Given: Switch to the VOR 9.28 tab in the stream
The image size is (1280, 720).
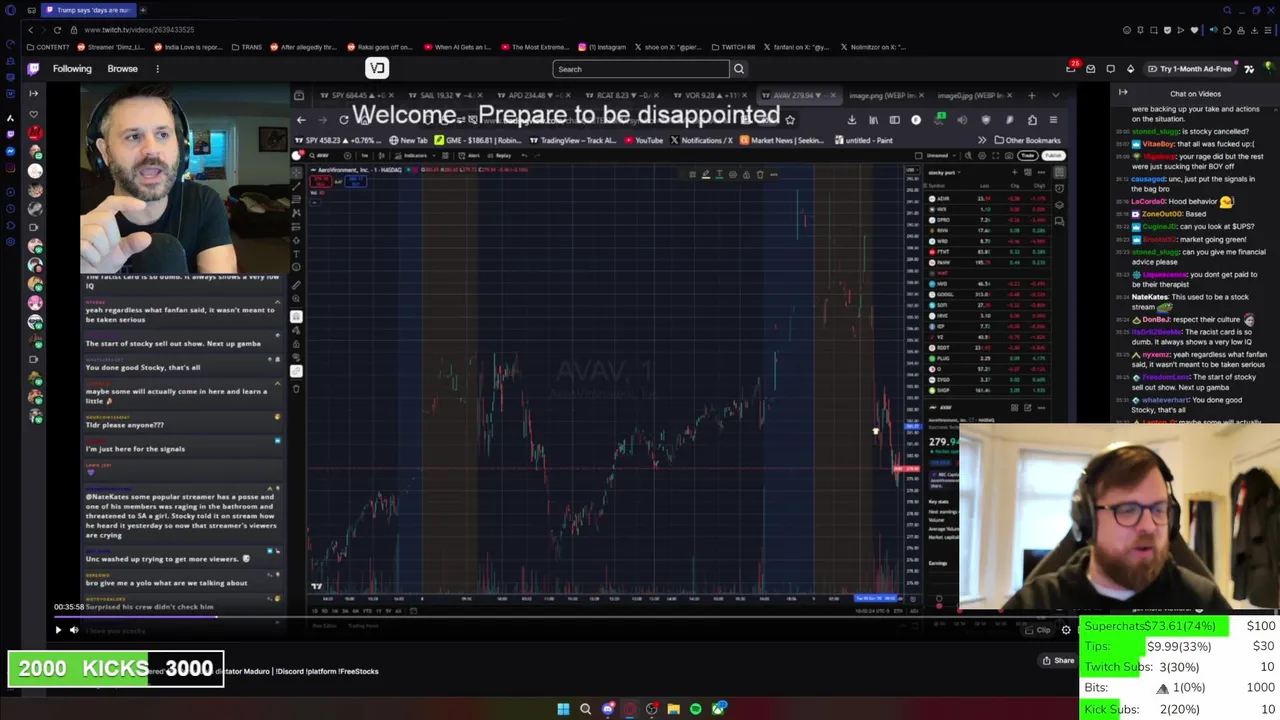Looking at the screenshot, I should [708, 95].
